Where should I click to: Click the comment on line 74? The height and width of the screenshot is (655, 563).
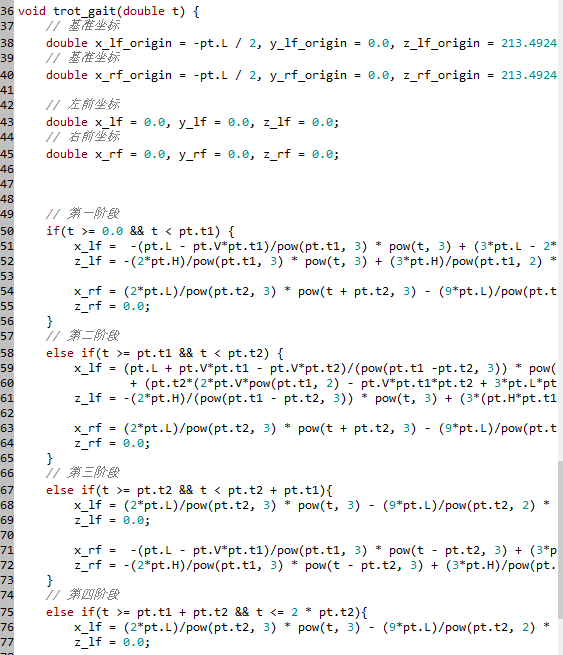point(83,594)
